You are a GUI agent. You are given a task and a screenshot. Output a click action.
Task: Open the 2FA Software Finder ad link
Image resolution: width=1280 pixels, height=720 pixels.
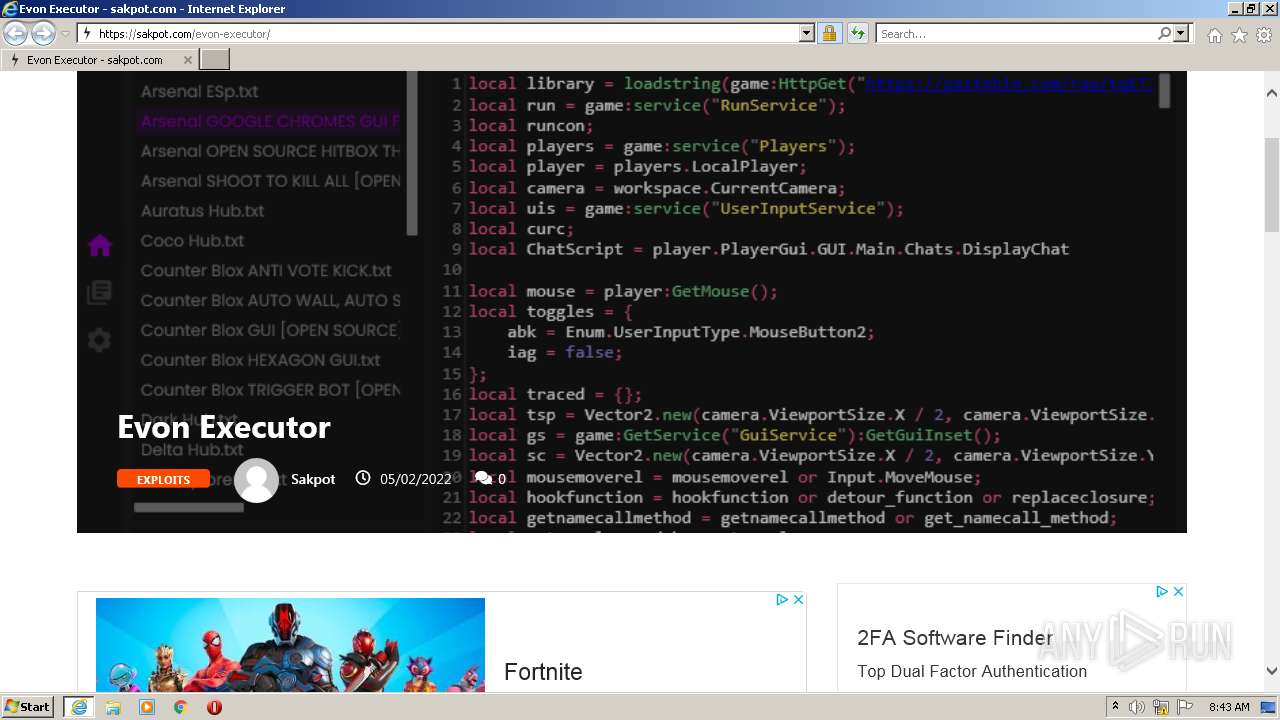[955, 637]
